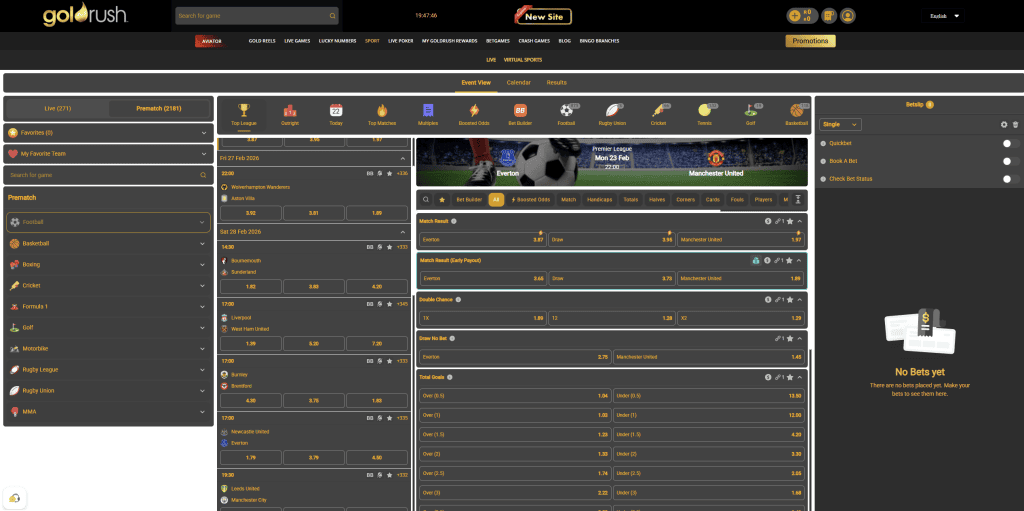Toggle the Check Bet Status switch
1024x511 pixels.
coord(1010,178)
